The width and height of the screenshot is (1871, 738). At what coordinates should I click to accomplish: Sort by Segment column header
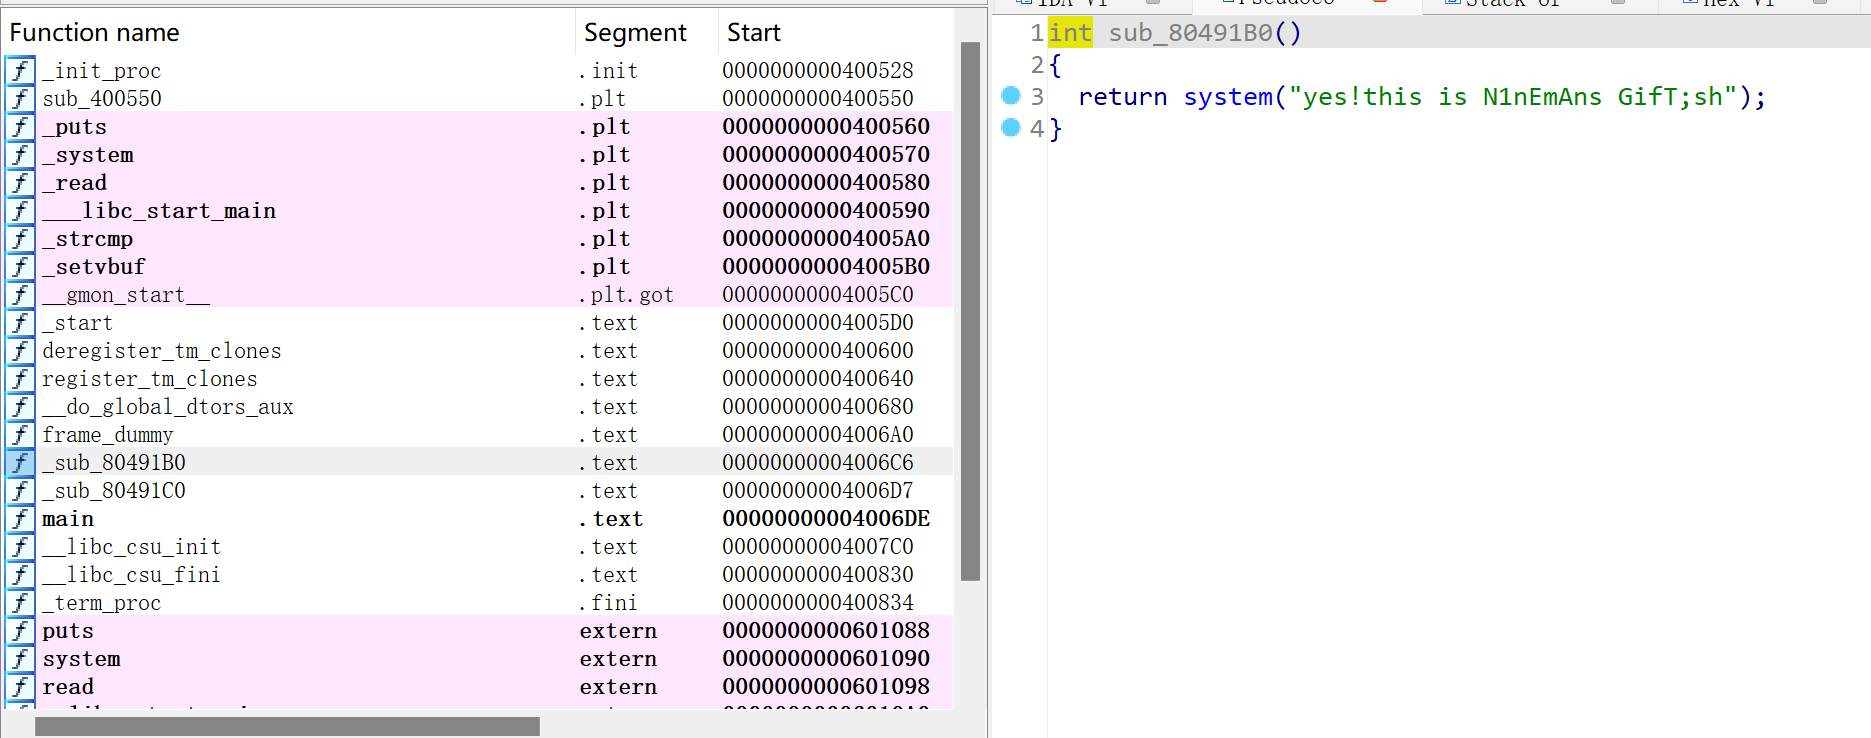[647, 33]
